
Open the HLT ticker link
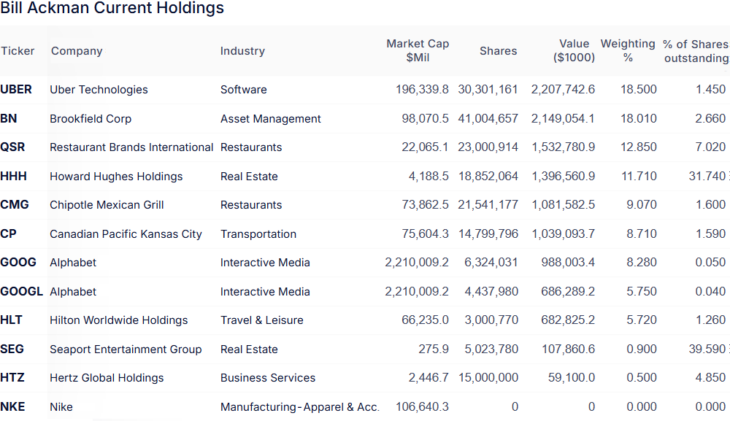pos(11,320)
